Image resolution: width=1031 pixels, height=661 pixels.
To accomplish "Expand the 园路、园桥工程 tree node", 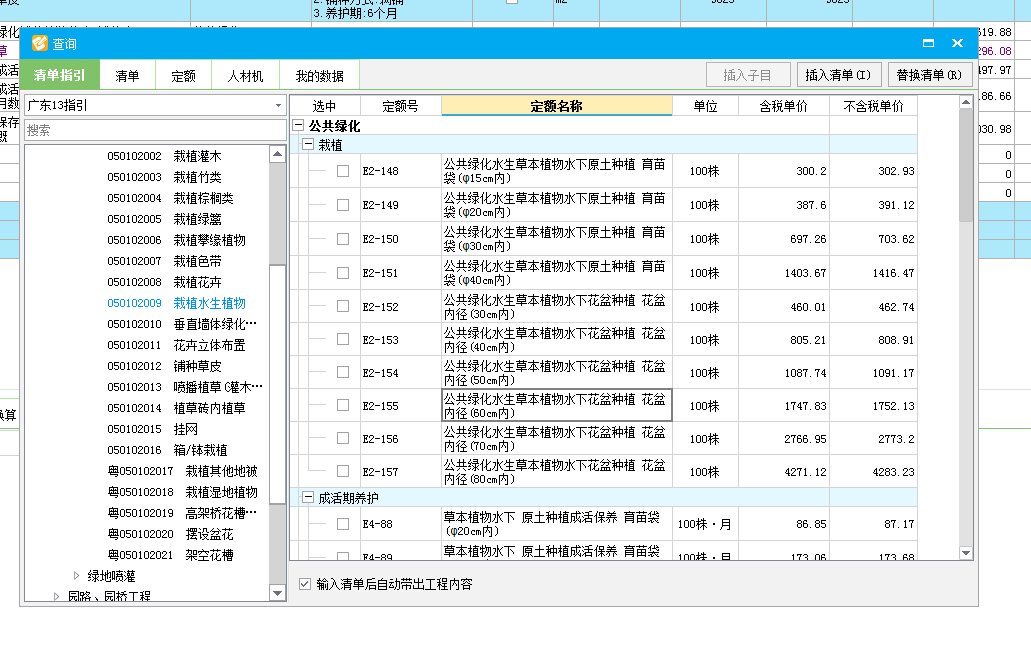I will click(56, 596).
